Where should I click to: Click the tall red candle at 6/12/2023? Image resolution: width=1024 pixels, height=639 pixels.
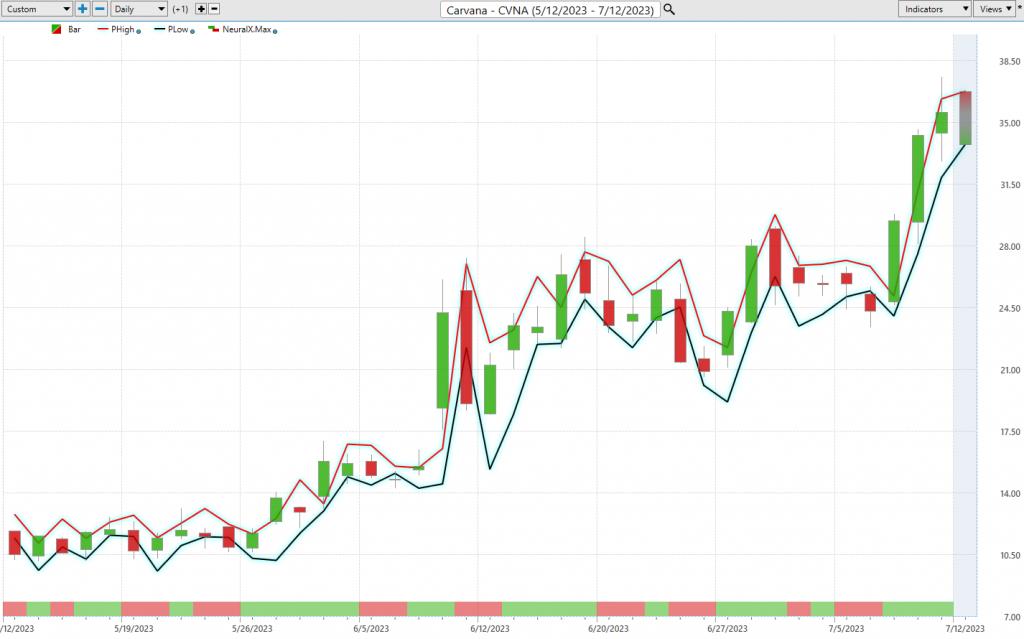click(x=466, y=347)
